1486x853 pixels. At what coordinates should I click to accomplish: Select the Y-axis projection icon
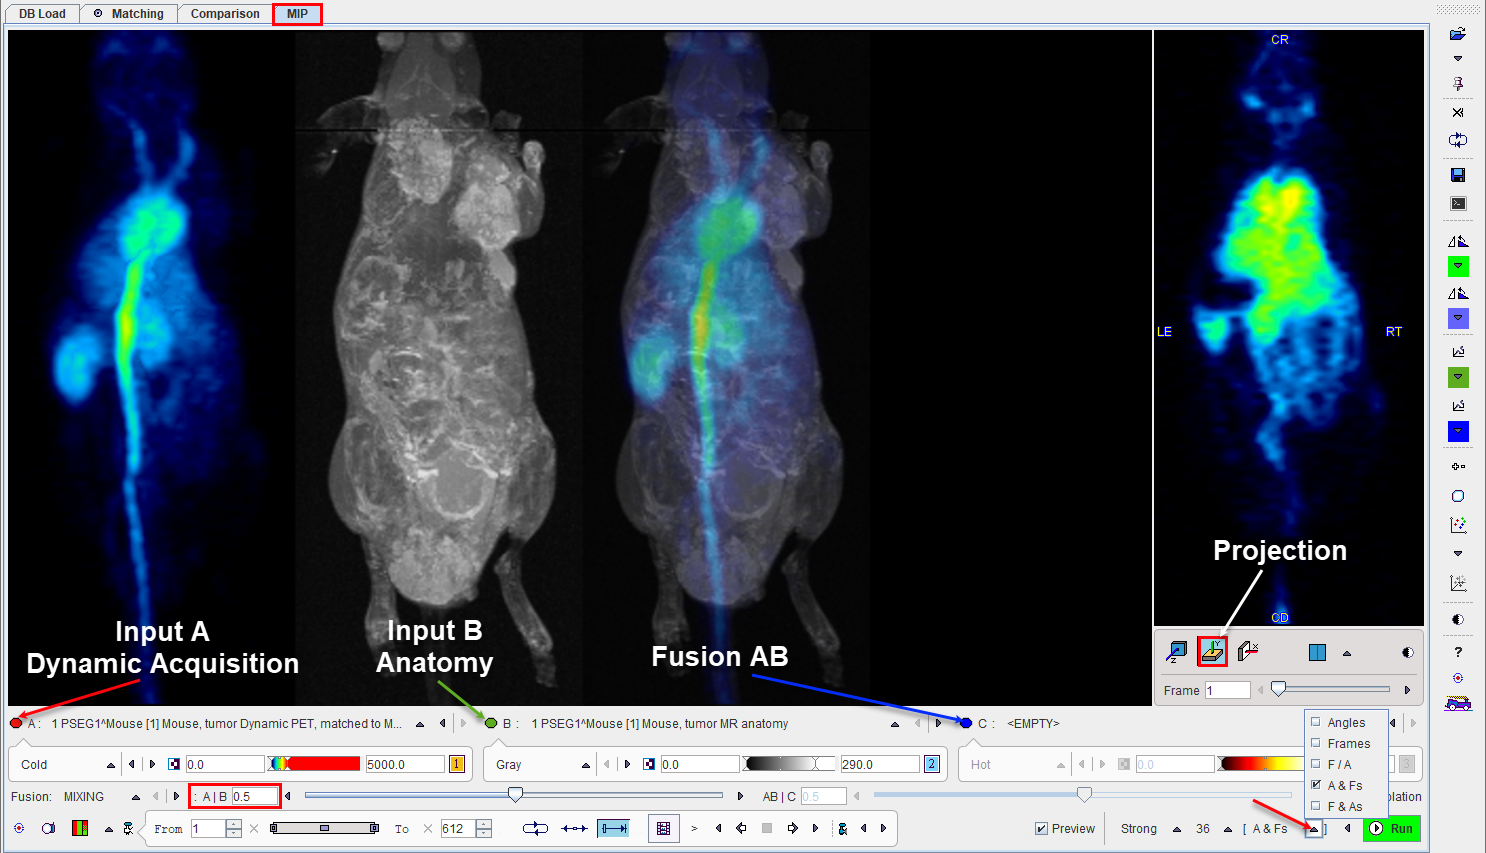pos(1212,652)
